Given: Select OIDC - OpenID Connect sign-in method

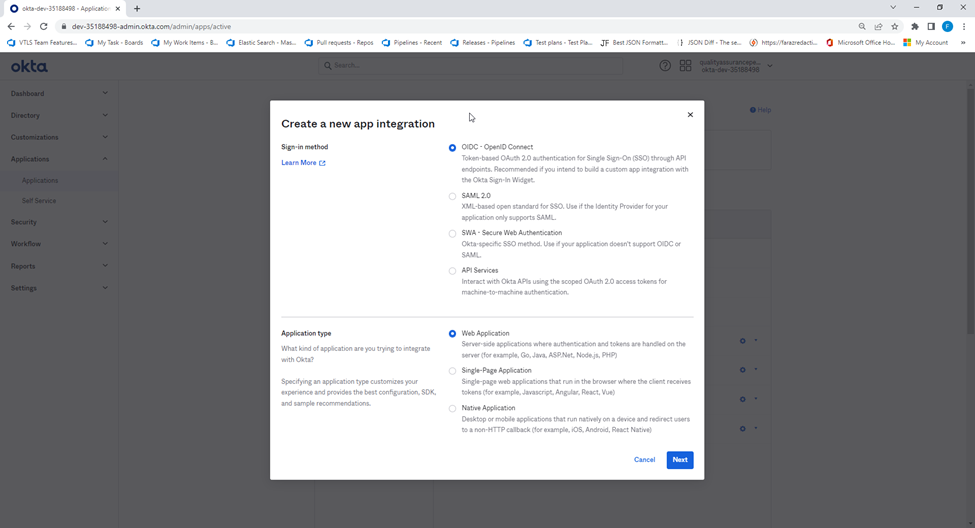Looking at the screenshot, I should [452, 147].
